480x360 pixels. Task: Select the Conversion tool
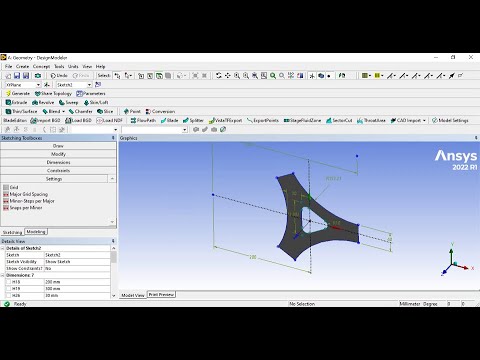pyautogui.click(x=160, y=111)
